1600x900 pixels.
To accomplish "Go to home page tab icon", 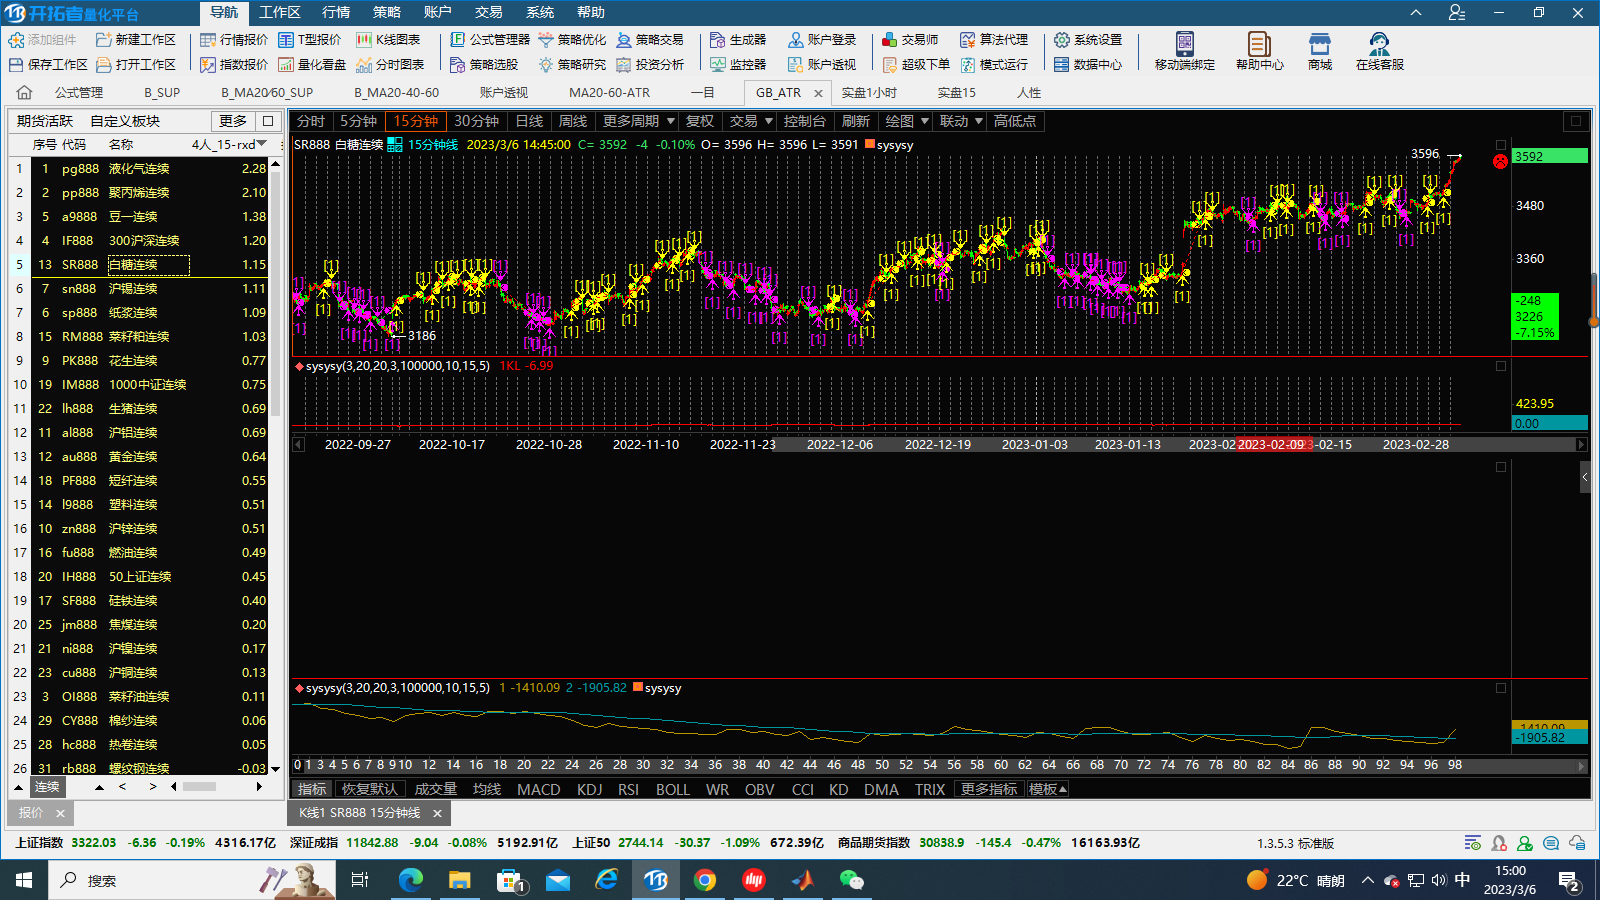I will pyautogui.click(x=24, y=92).
